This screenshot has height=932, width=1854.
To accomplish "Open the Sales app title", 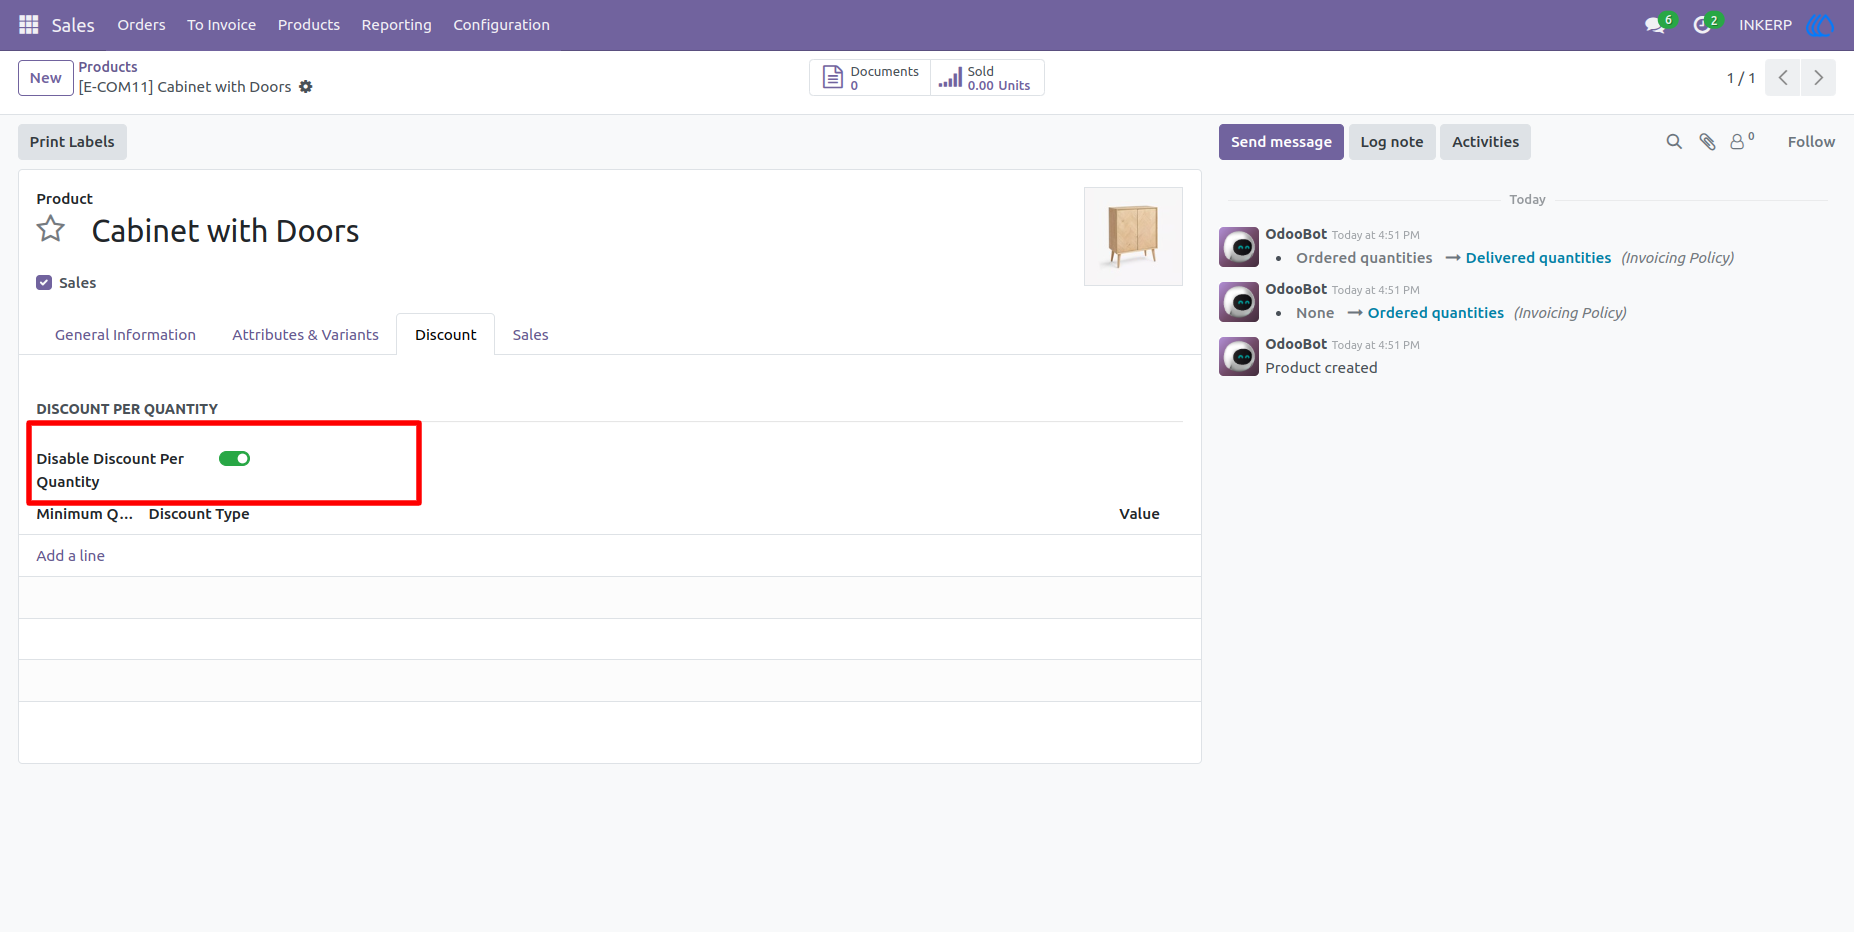I will pos(73,25).
